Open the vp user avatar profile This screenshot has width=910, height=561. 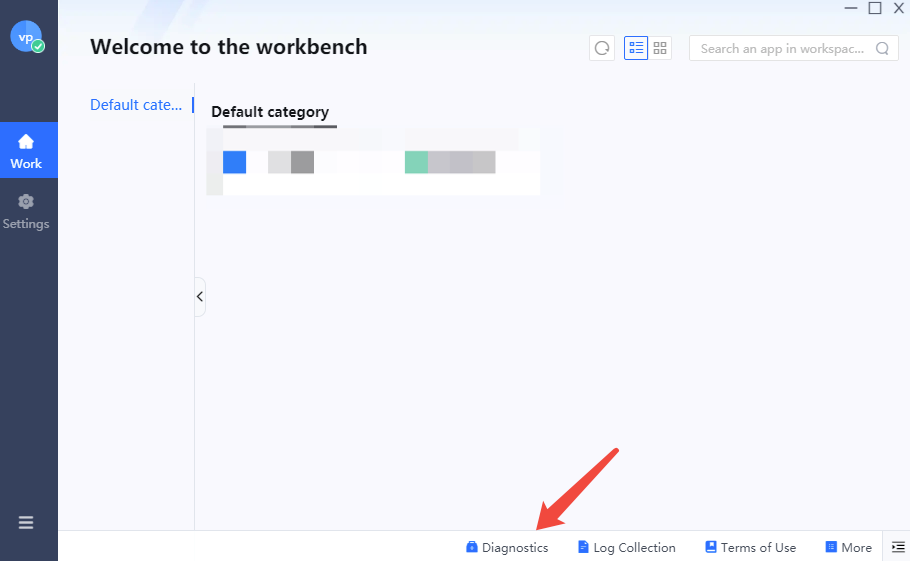click(x=26, y=36)
